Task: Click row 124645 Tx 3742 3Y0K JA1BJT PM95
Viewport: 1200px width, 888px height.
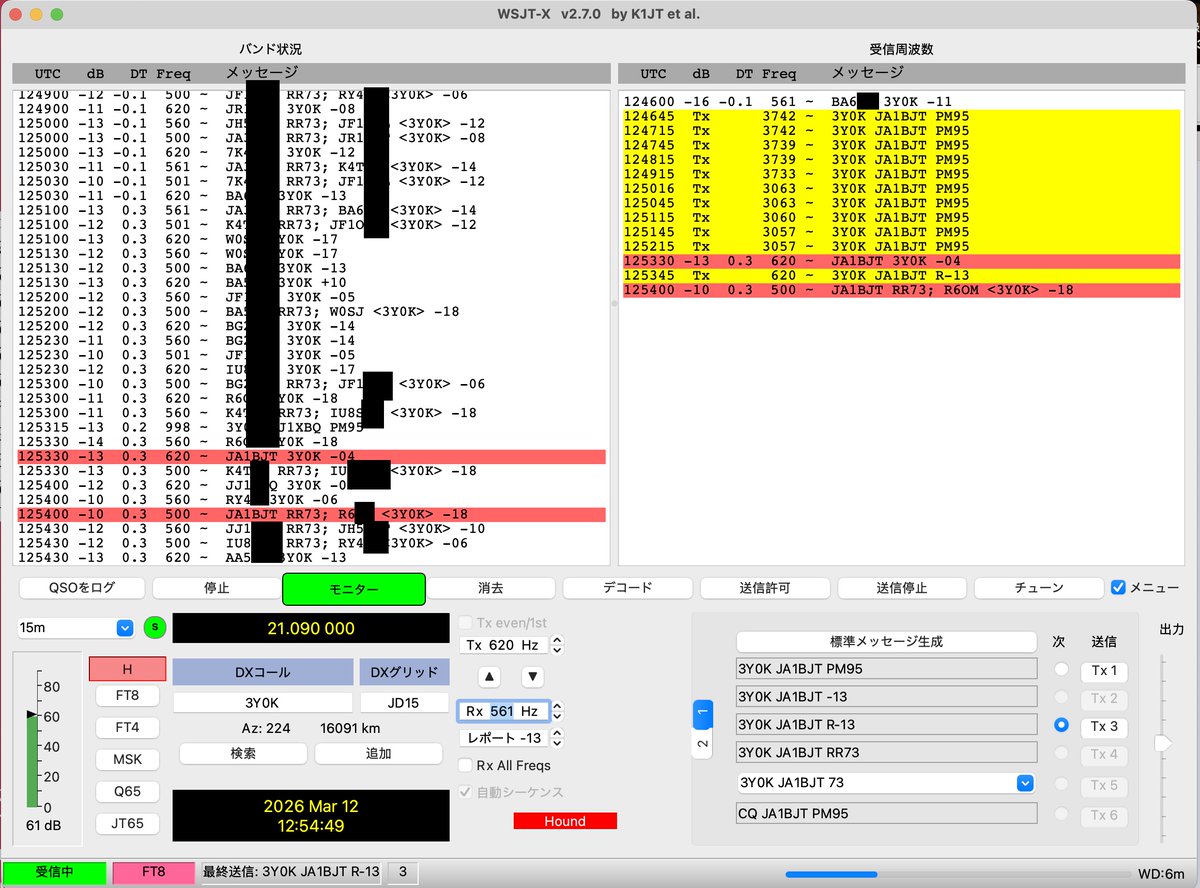Action: [901, 116]
